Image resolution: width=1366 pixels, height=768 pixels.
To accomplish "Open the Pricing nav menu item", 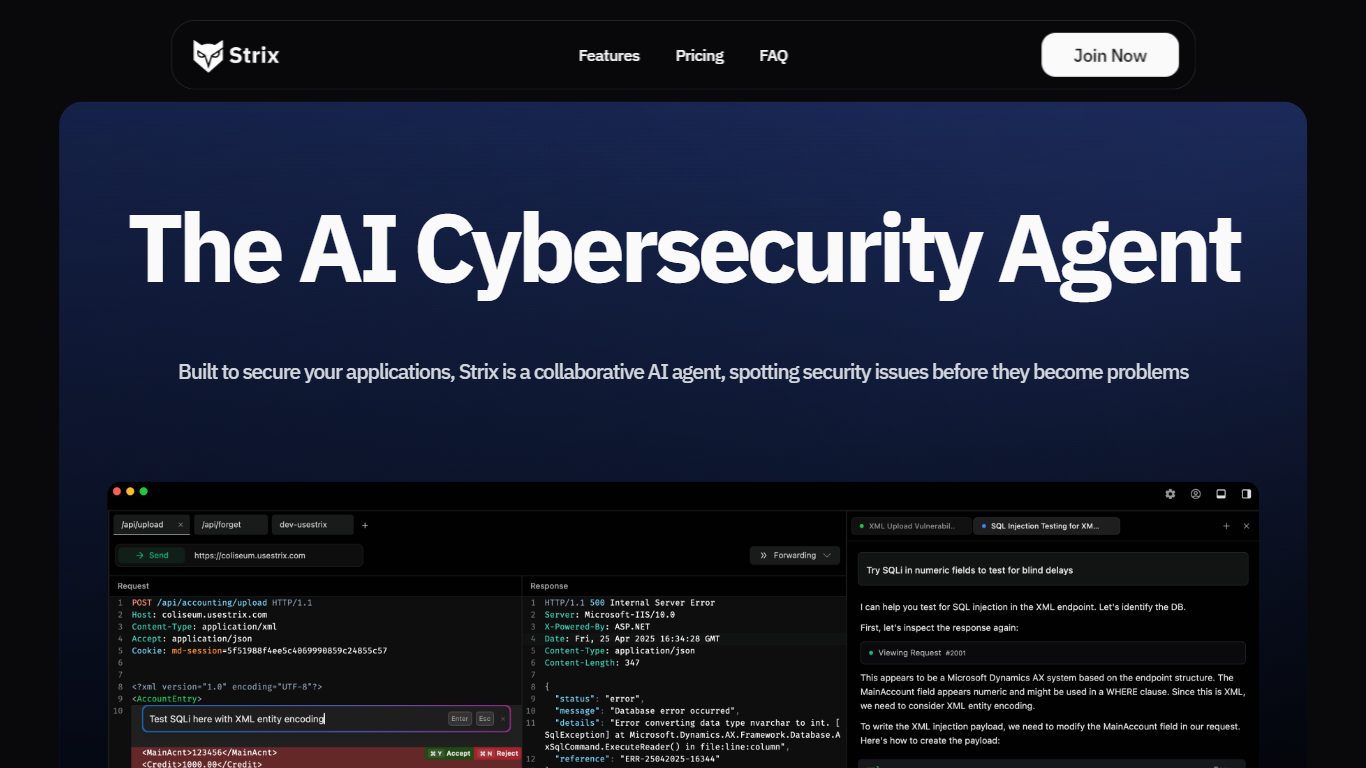I will click(700, 56).
